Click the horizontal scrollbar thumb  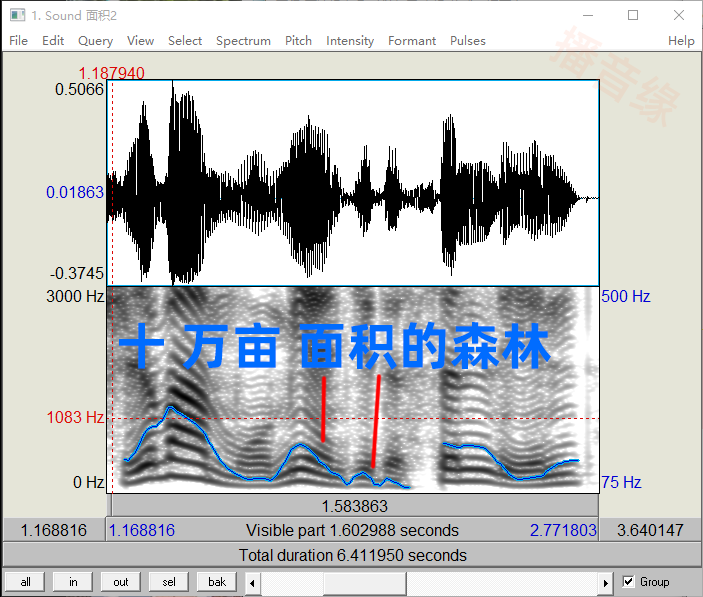[365, 582]
